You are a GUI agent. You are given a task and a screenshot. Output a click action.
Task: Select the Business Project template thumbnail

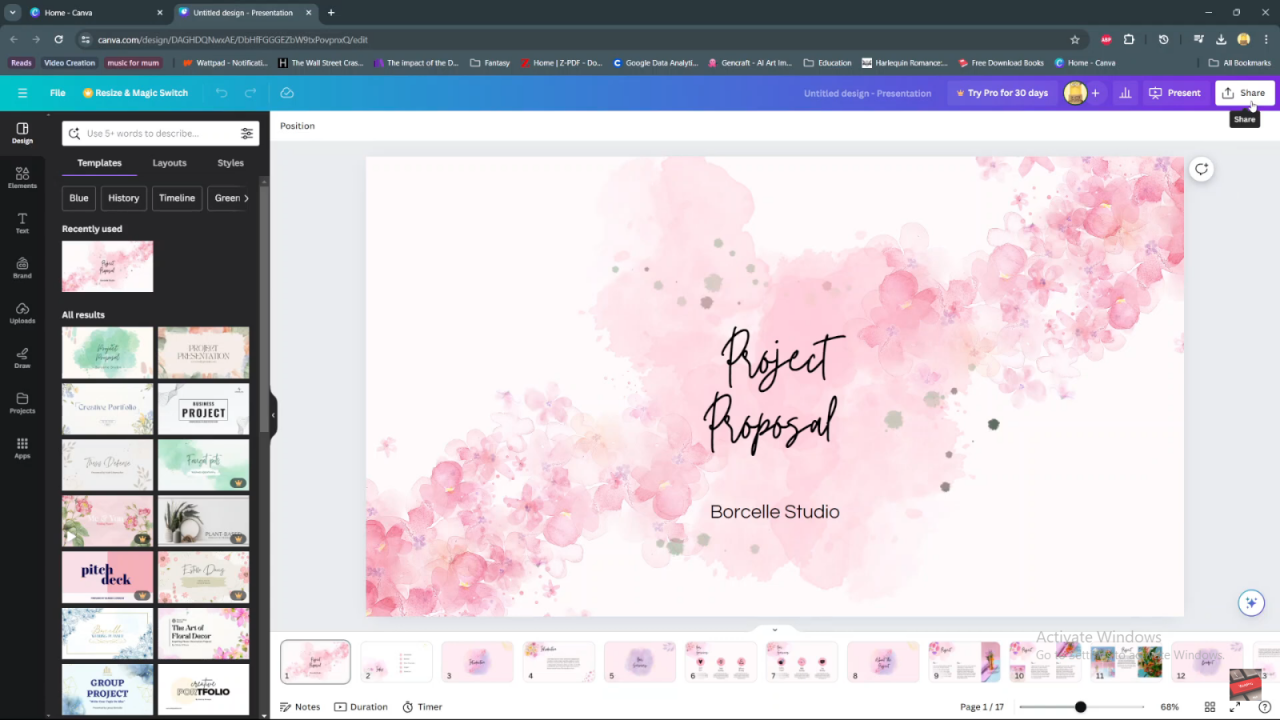pyautogui.click(x=203, y=409)
